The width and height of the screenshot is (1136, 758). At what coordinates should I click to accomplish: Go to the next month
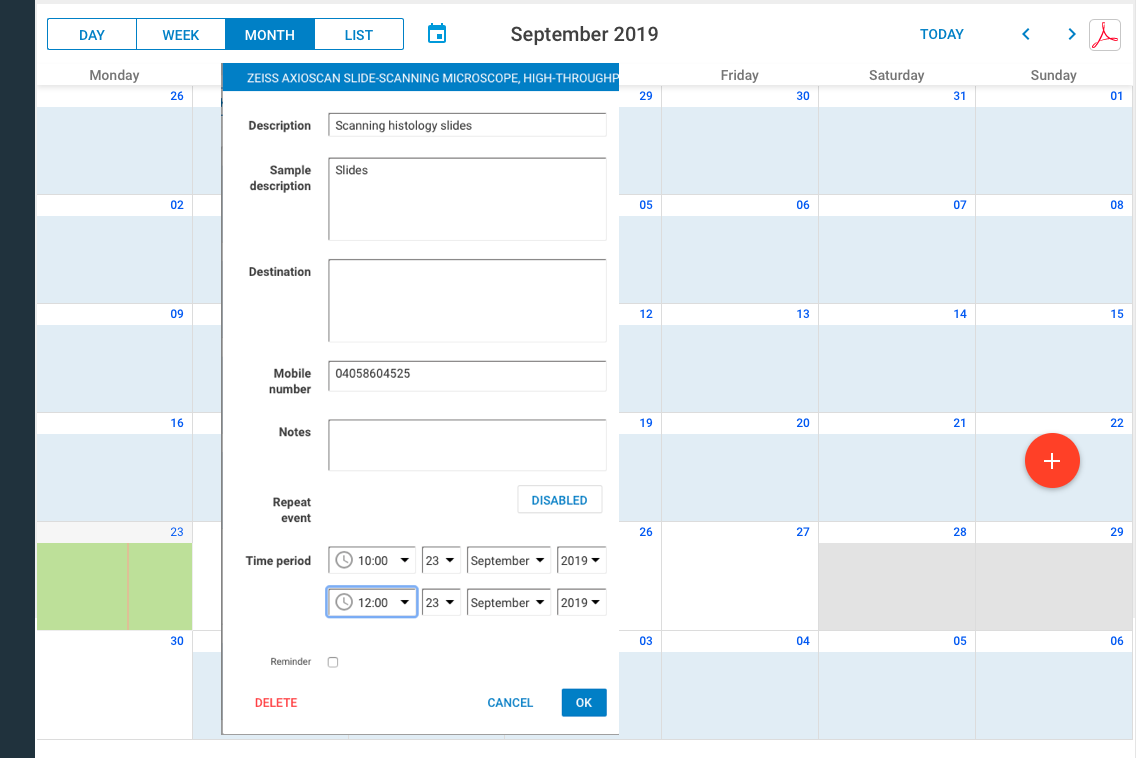tap(1072, 34)
